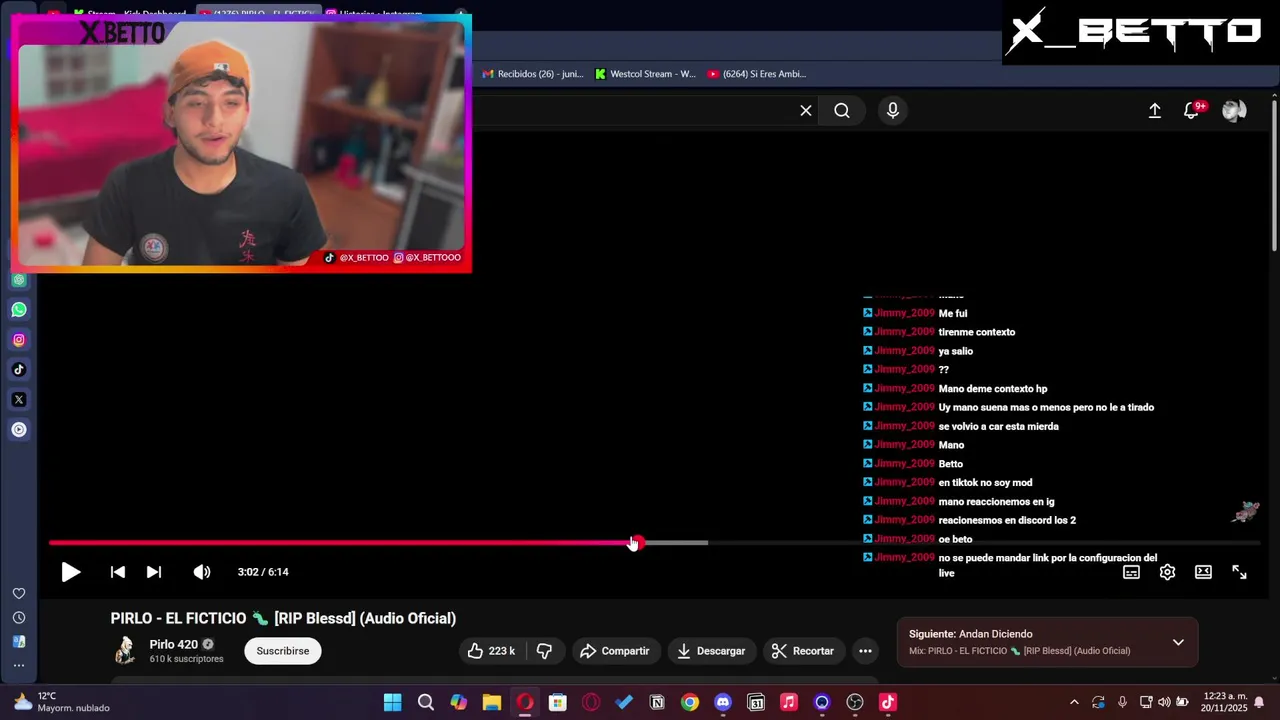Viewport: 1280px width, 720px height.
Task: Seek to the buffered gray part of the progress bar
Action: coord(675,543)
